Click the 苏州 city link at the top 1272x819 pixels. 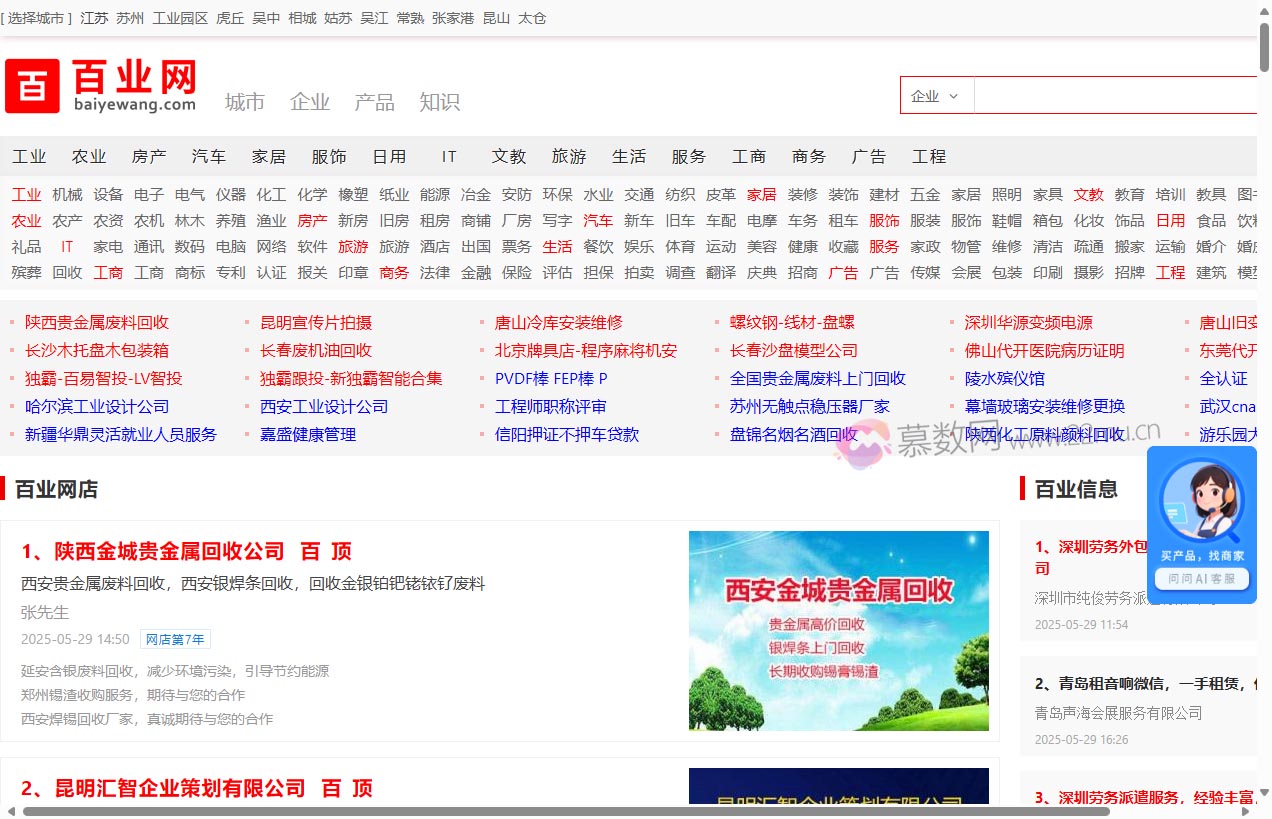(130, 17)
